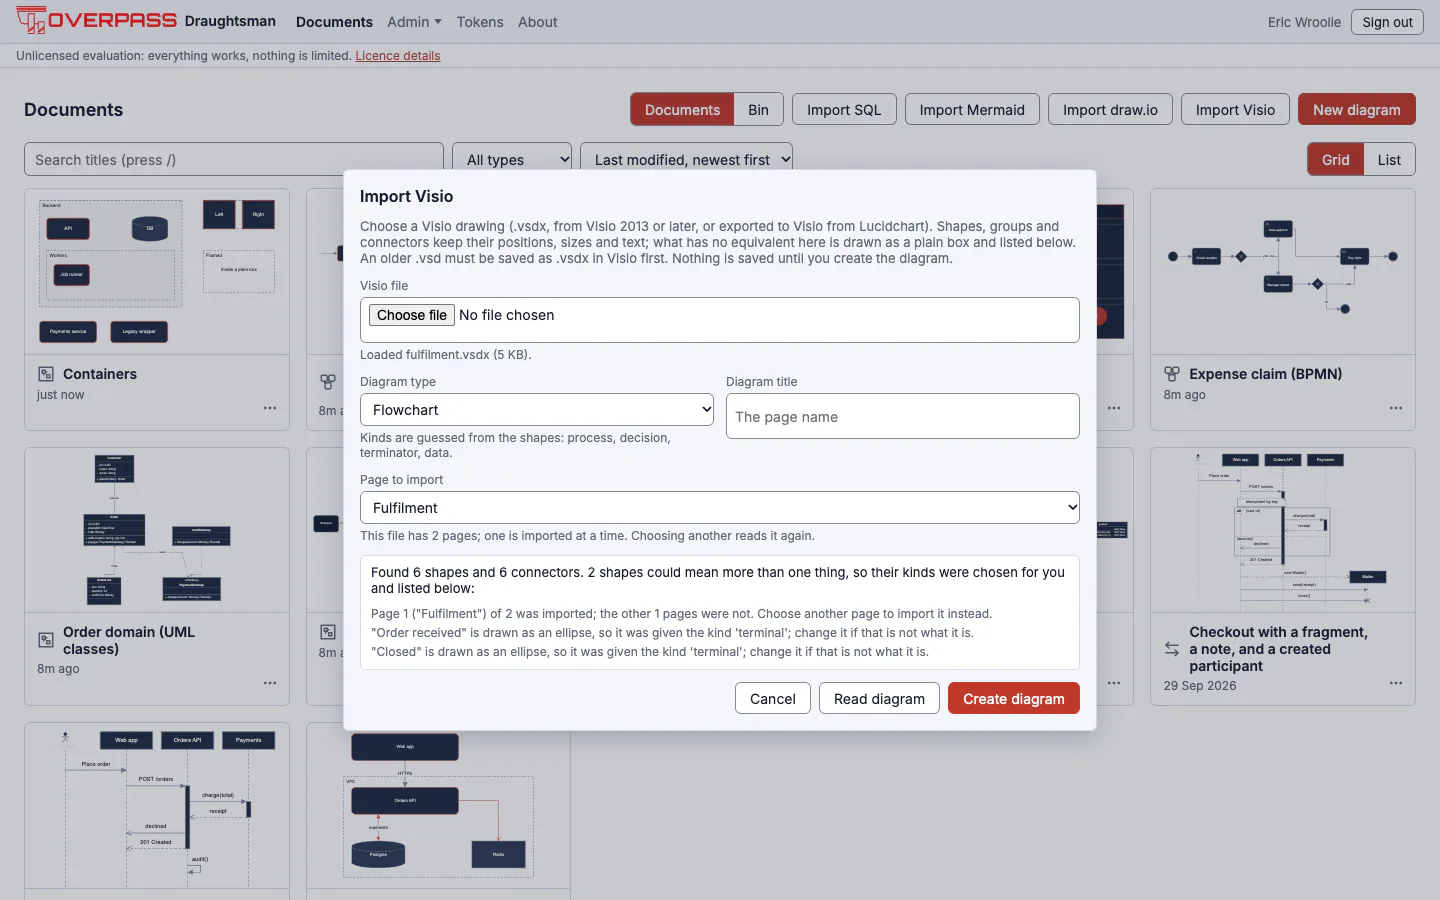Click the 'Loaded fulfilment.vsdx (5 KB).' text
The image size is (1440, 900).
446,355
